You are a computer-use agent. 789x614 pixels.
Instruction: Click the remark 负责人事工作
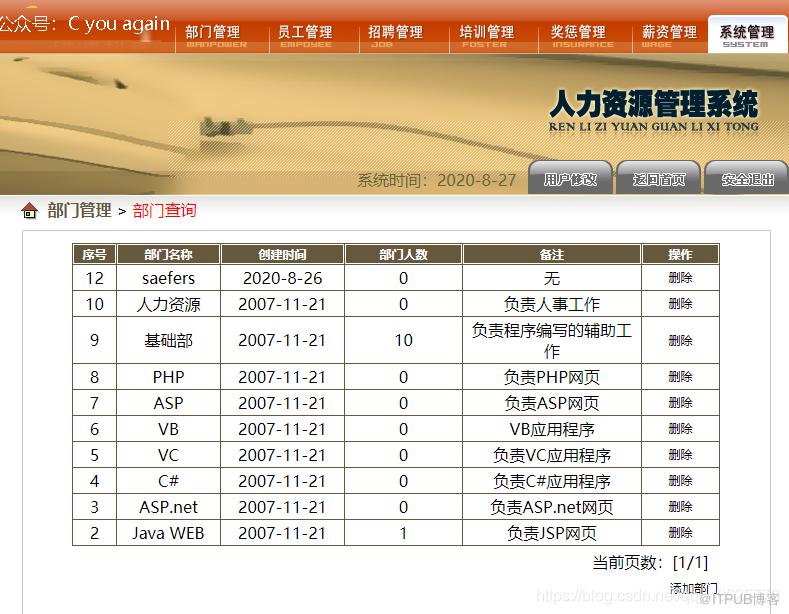(x=552, y=304)
